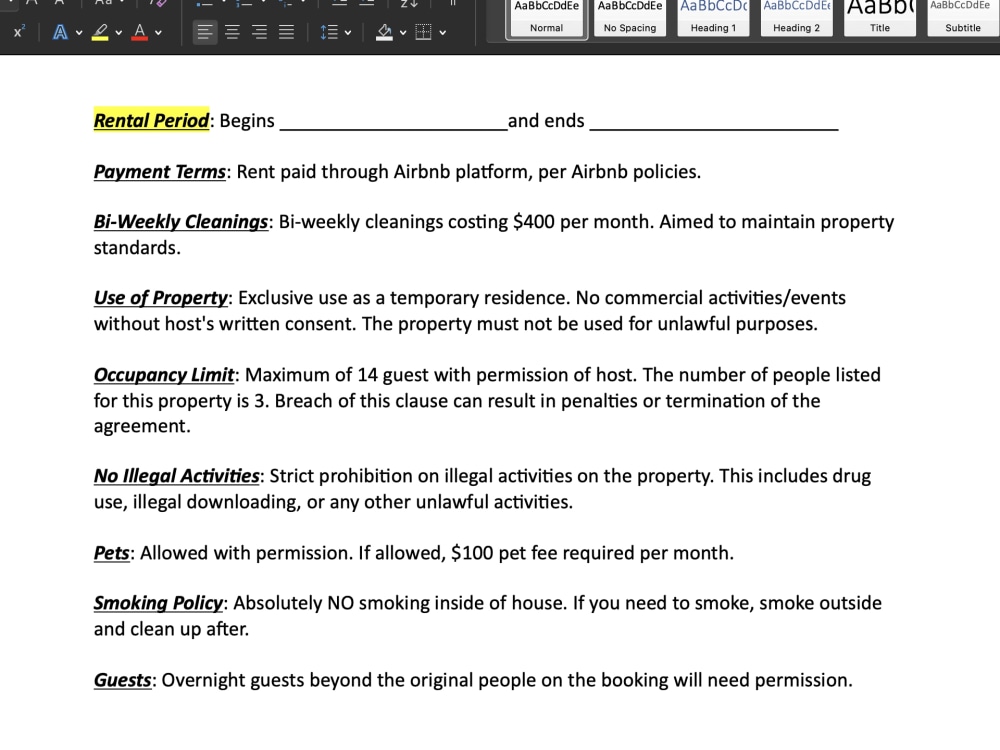Click the 'Occupancy Limit' heading
1000x750 pixels.
pos(164,375)
